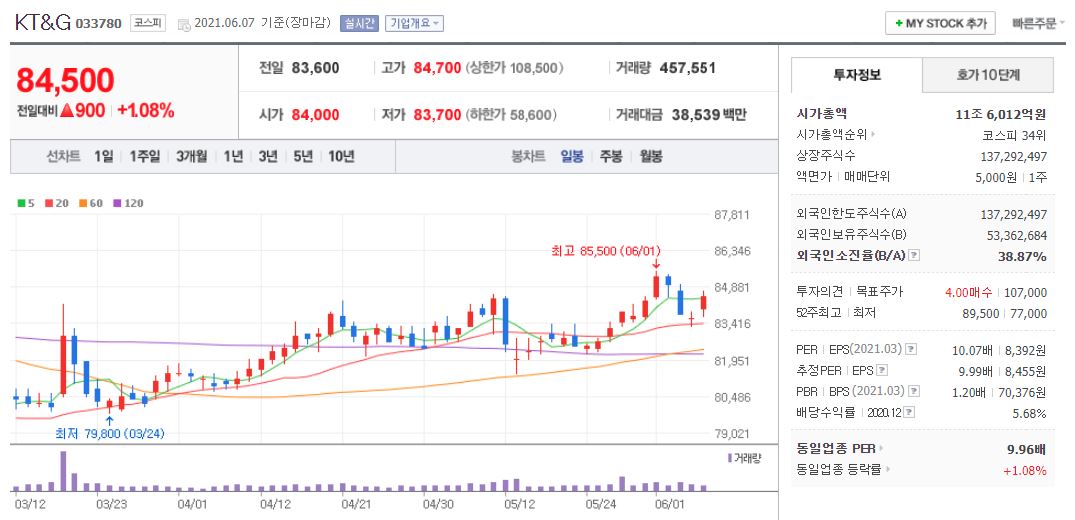The image size is (1075, 520).
Task: Select the 3개월 line chart period
Action: pos(191,156)
